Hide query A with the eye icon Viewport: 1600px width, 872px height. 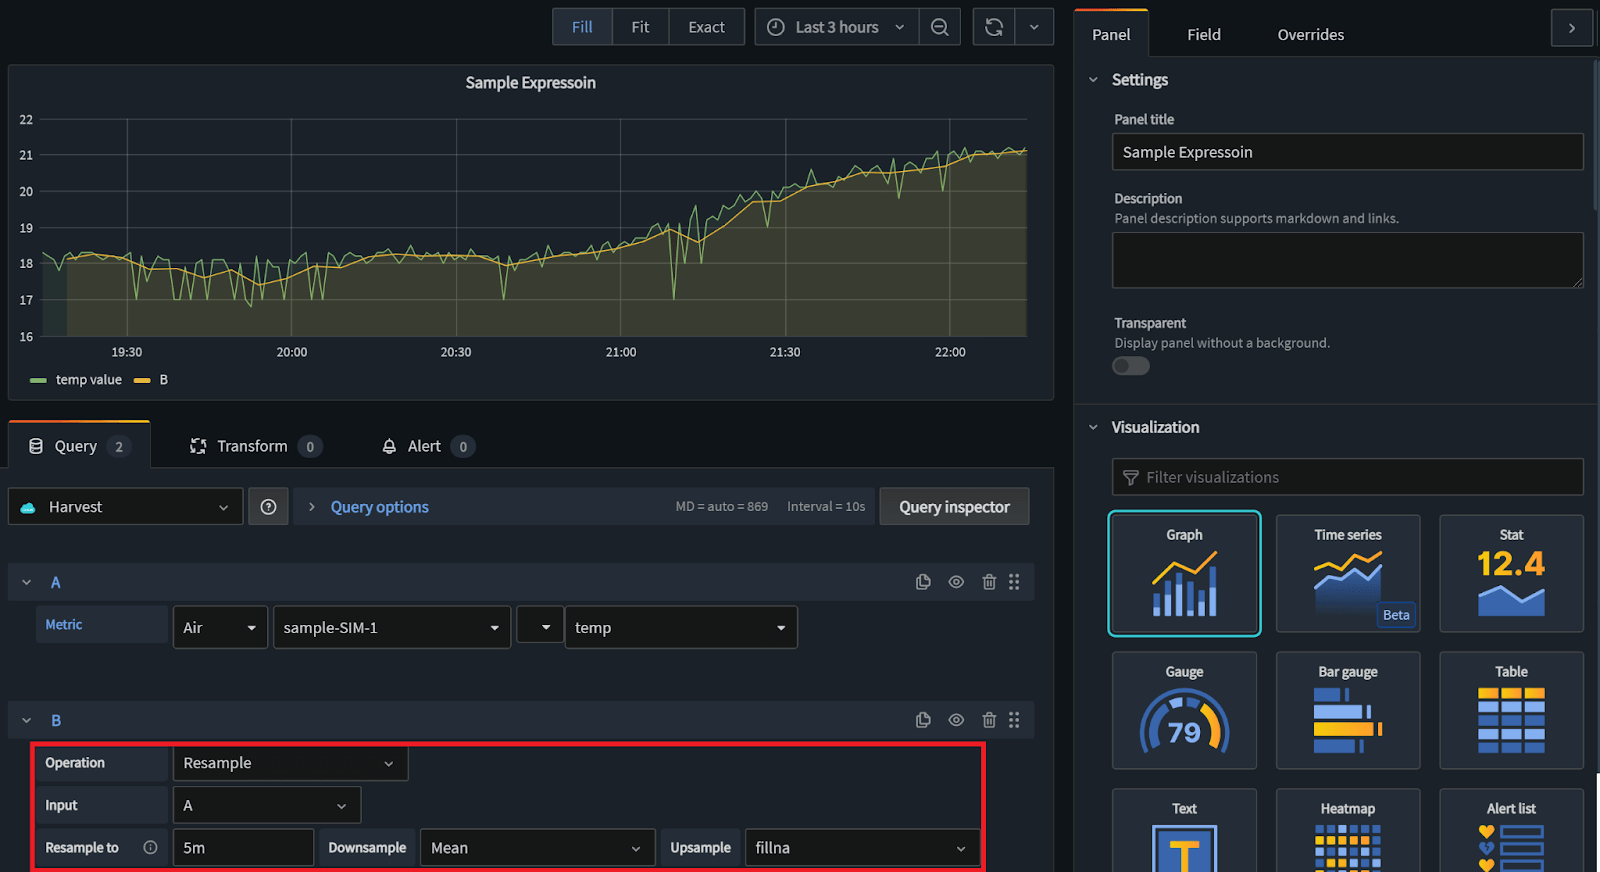point(956,582)
